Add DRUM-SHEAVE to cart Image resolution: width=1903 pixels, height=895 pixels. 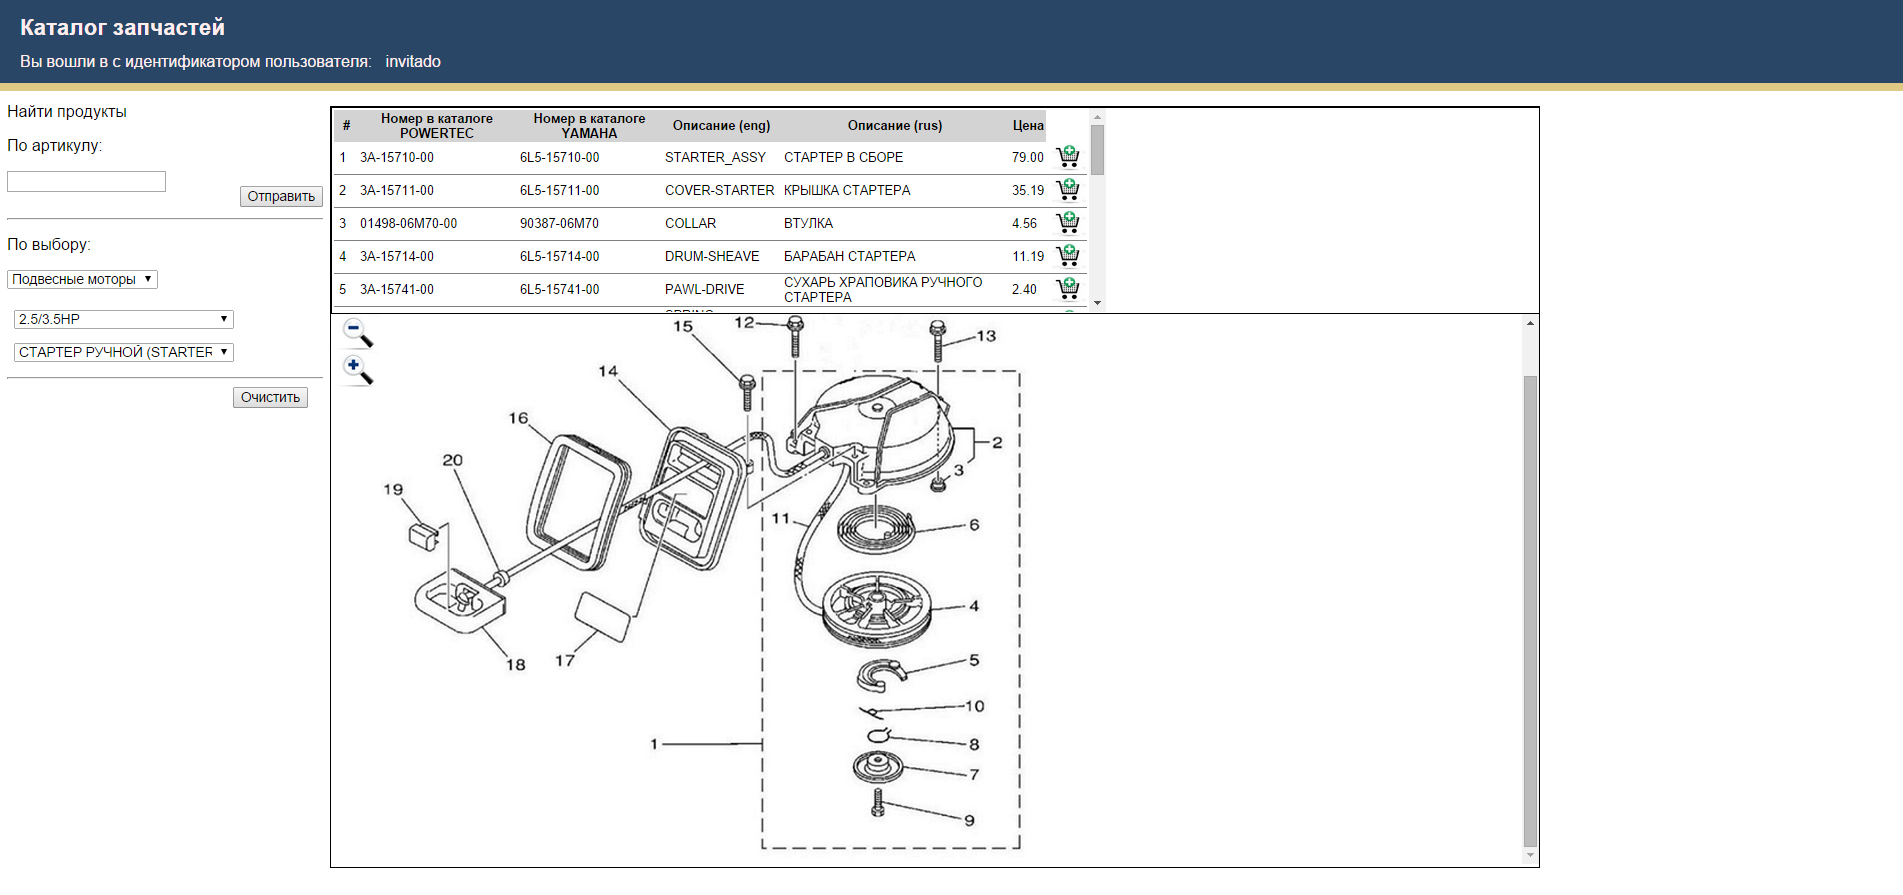pyautogui.click(x=1068, y=255)
